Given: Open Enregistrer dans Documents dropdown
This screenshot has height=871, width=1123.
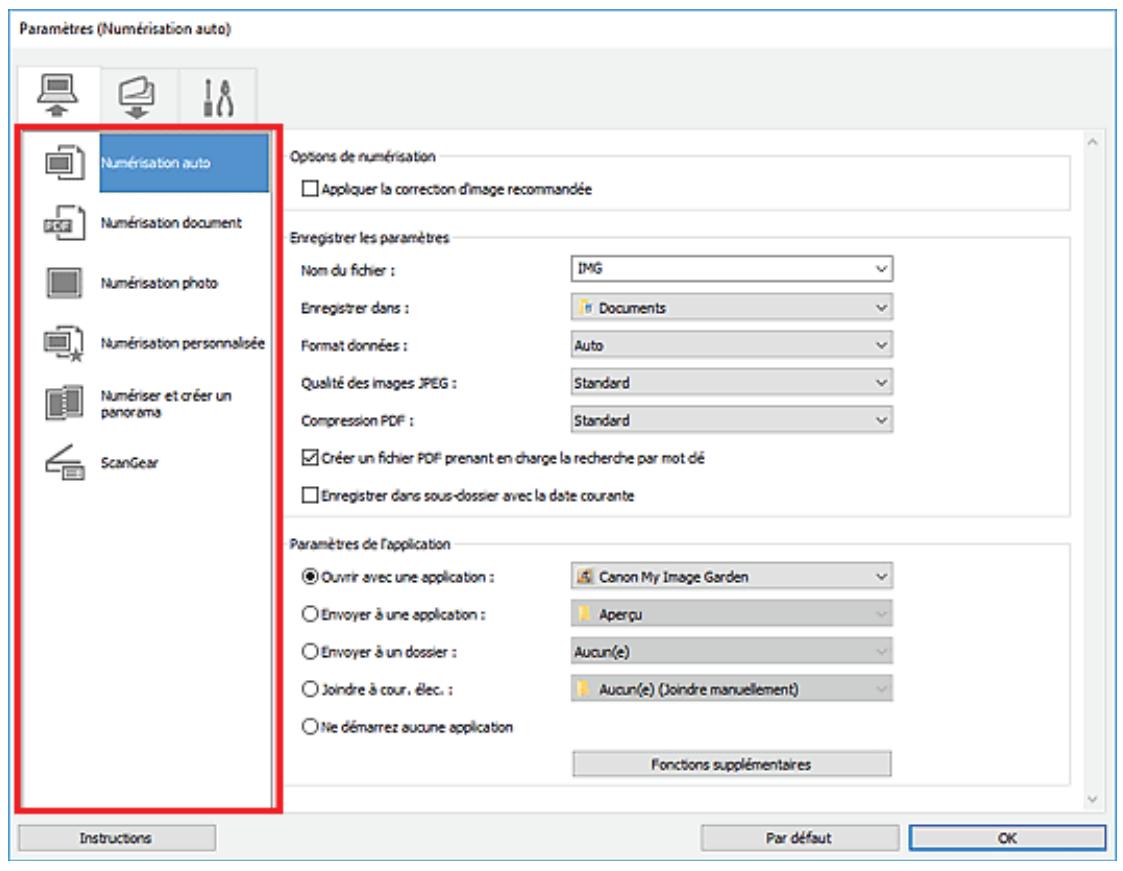Looking at the screenshot, I should 732,307.
